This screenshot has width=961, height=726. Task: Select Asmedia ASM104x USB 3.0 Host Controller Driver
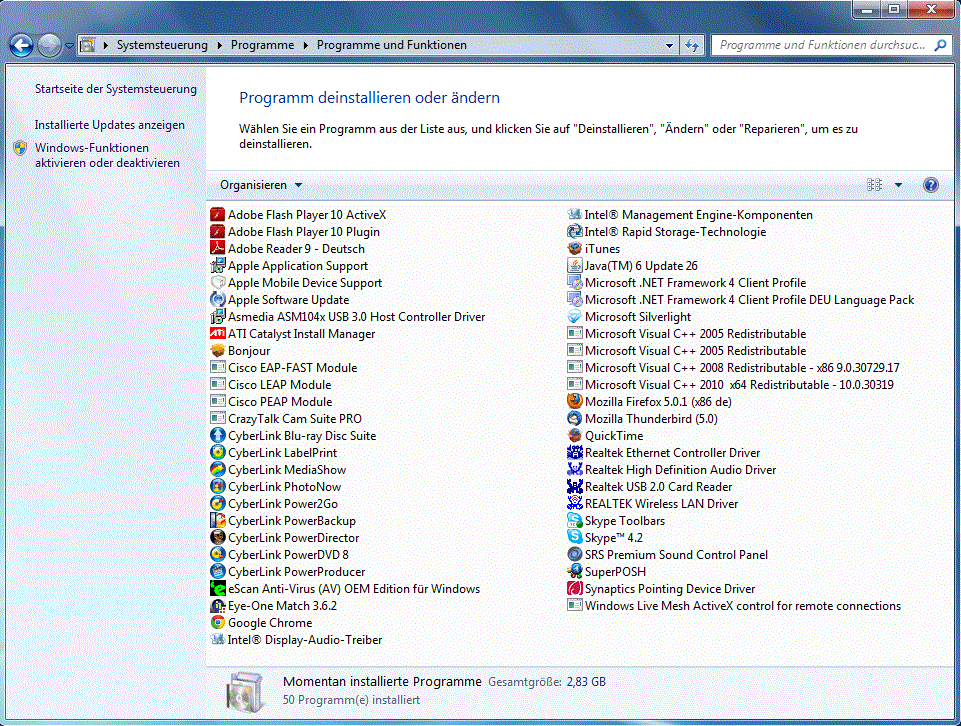[348, 316]
